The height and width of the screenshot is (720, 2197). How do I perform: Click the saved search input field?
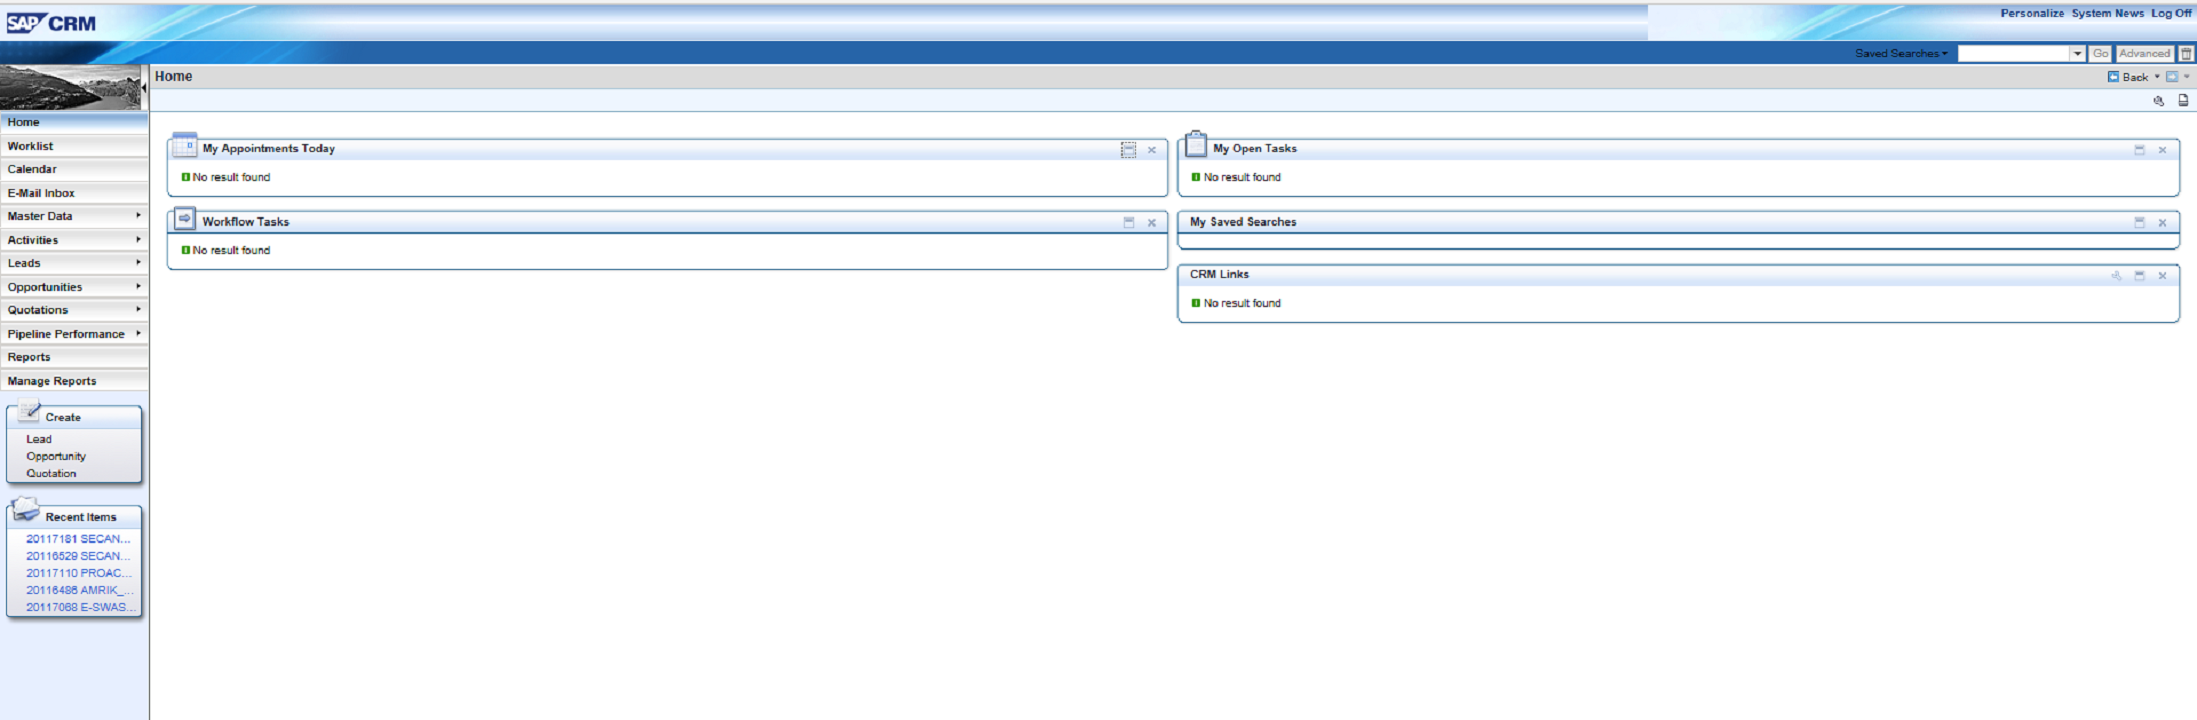point(2014,54)
